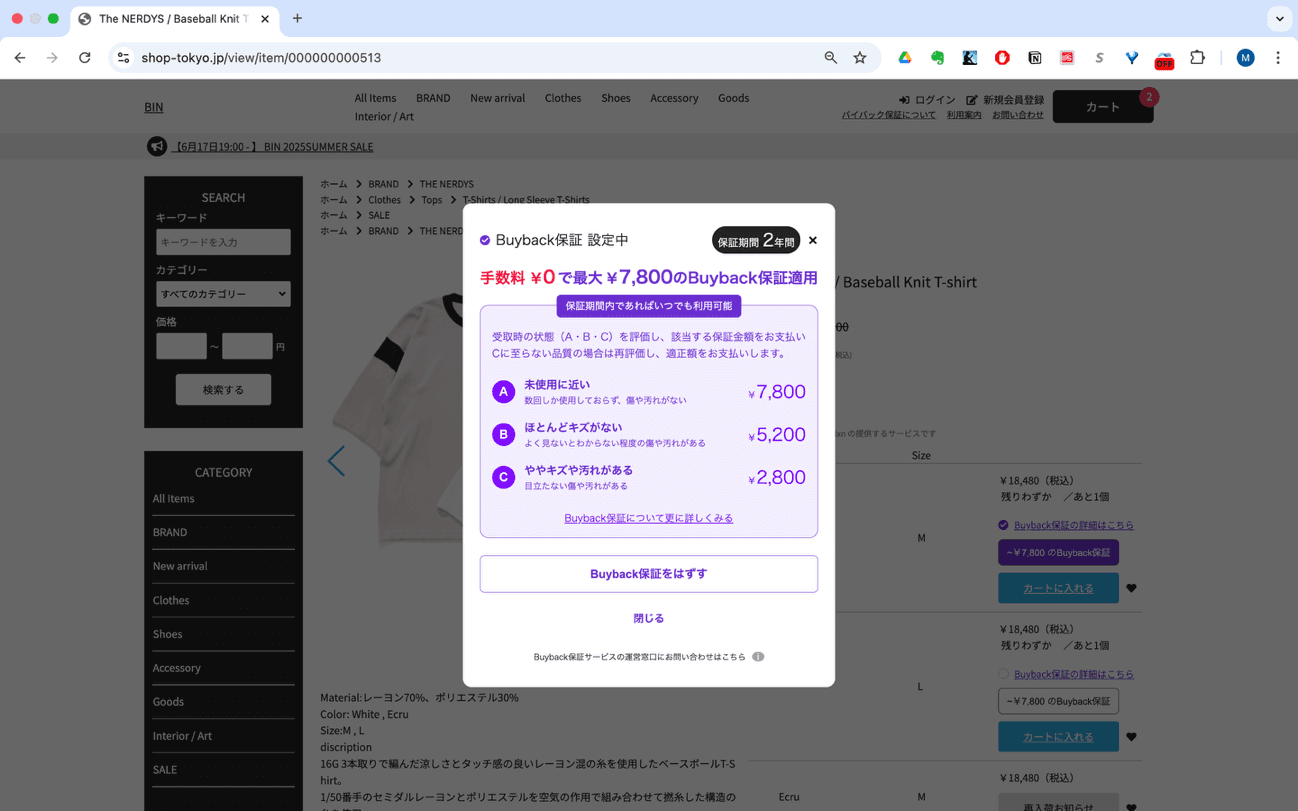Open the お問い合わせ header link
The width and height of the screenshot is (1298, 811).
(x=1018, y=115)
